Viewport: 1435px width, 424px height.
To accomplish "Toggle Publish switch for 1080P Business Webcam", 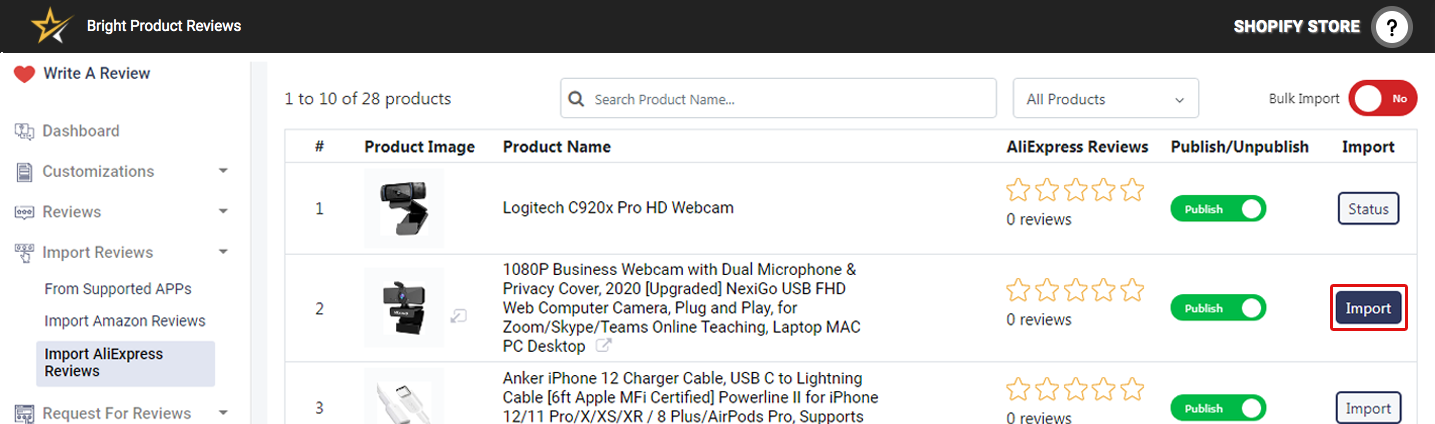I will coord(1218,308).
